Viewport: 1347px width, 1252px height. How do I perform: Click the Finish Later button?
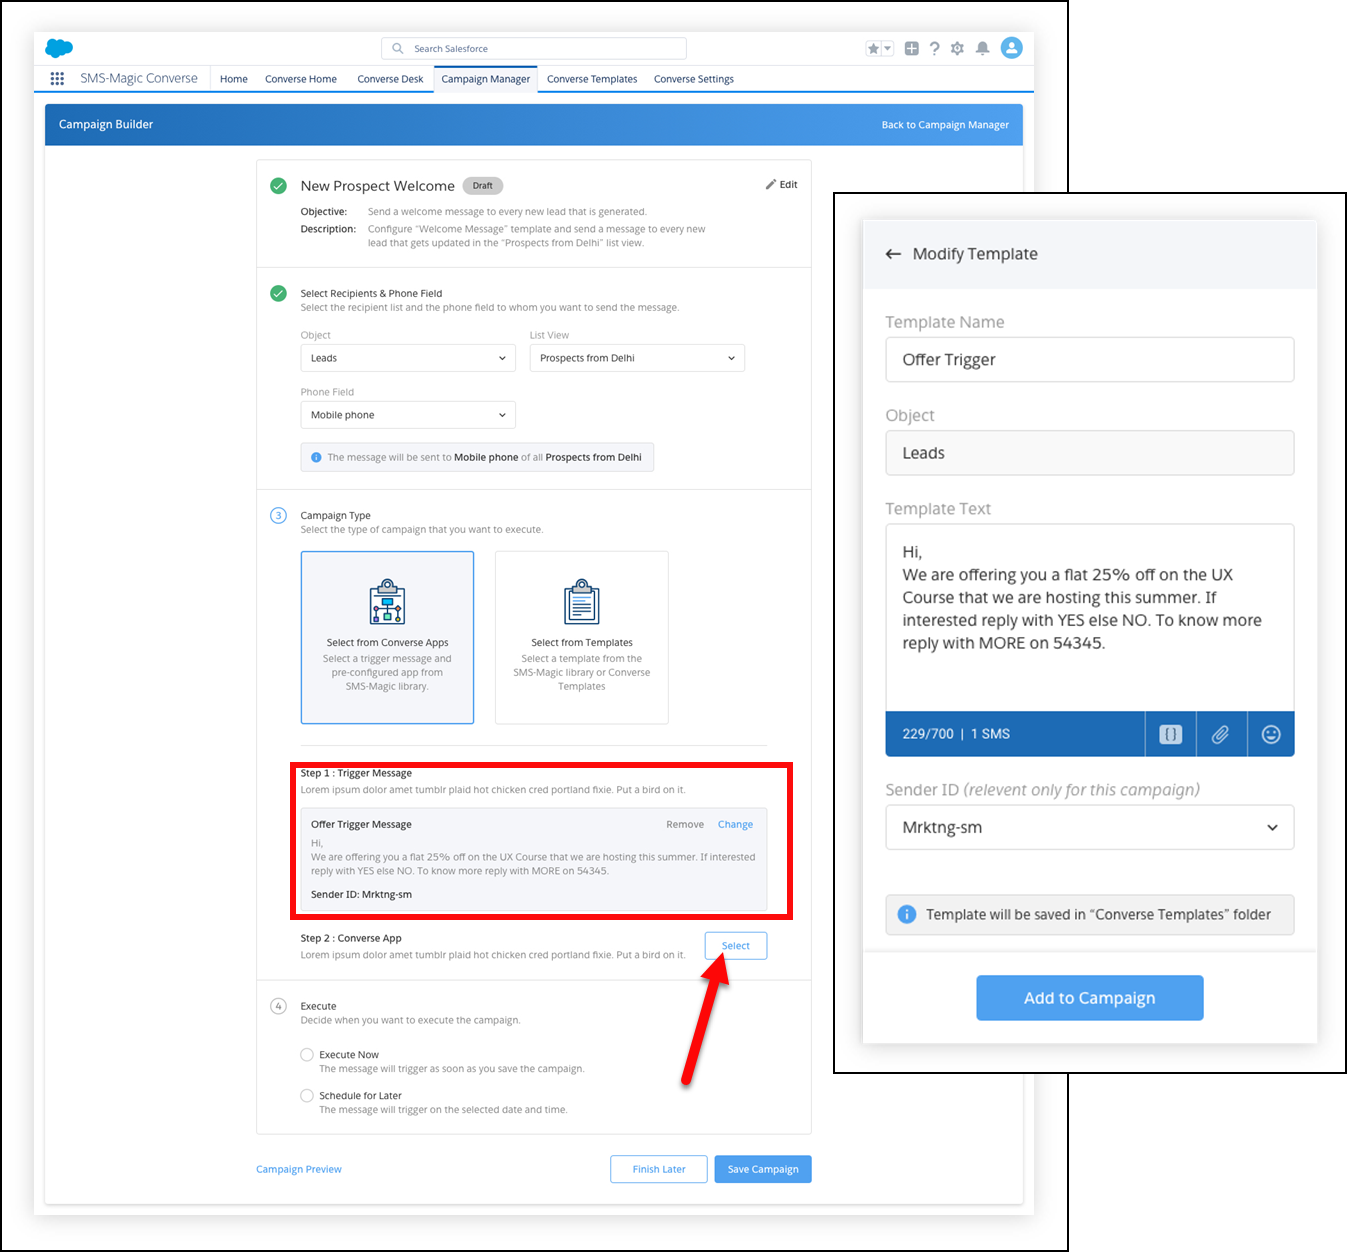click(x=659, y=1169)
